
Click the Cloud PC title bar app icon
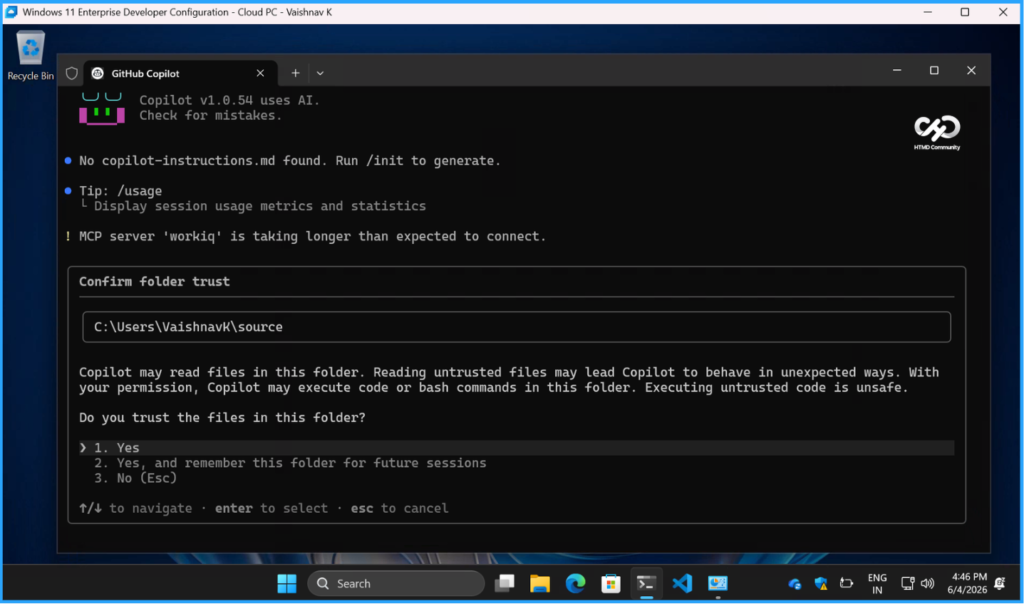click(x=12, y=12)
